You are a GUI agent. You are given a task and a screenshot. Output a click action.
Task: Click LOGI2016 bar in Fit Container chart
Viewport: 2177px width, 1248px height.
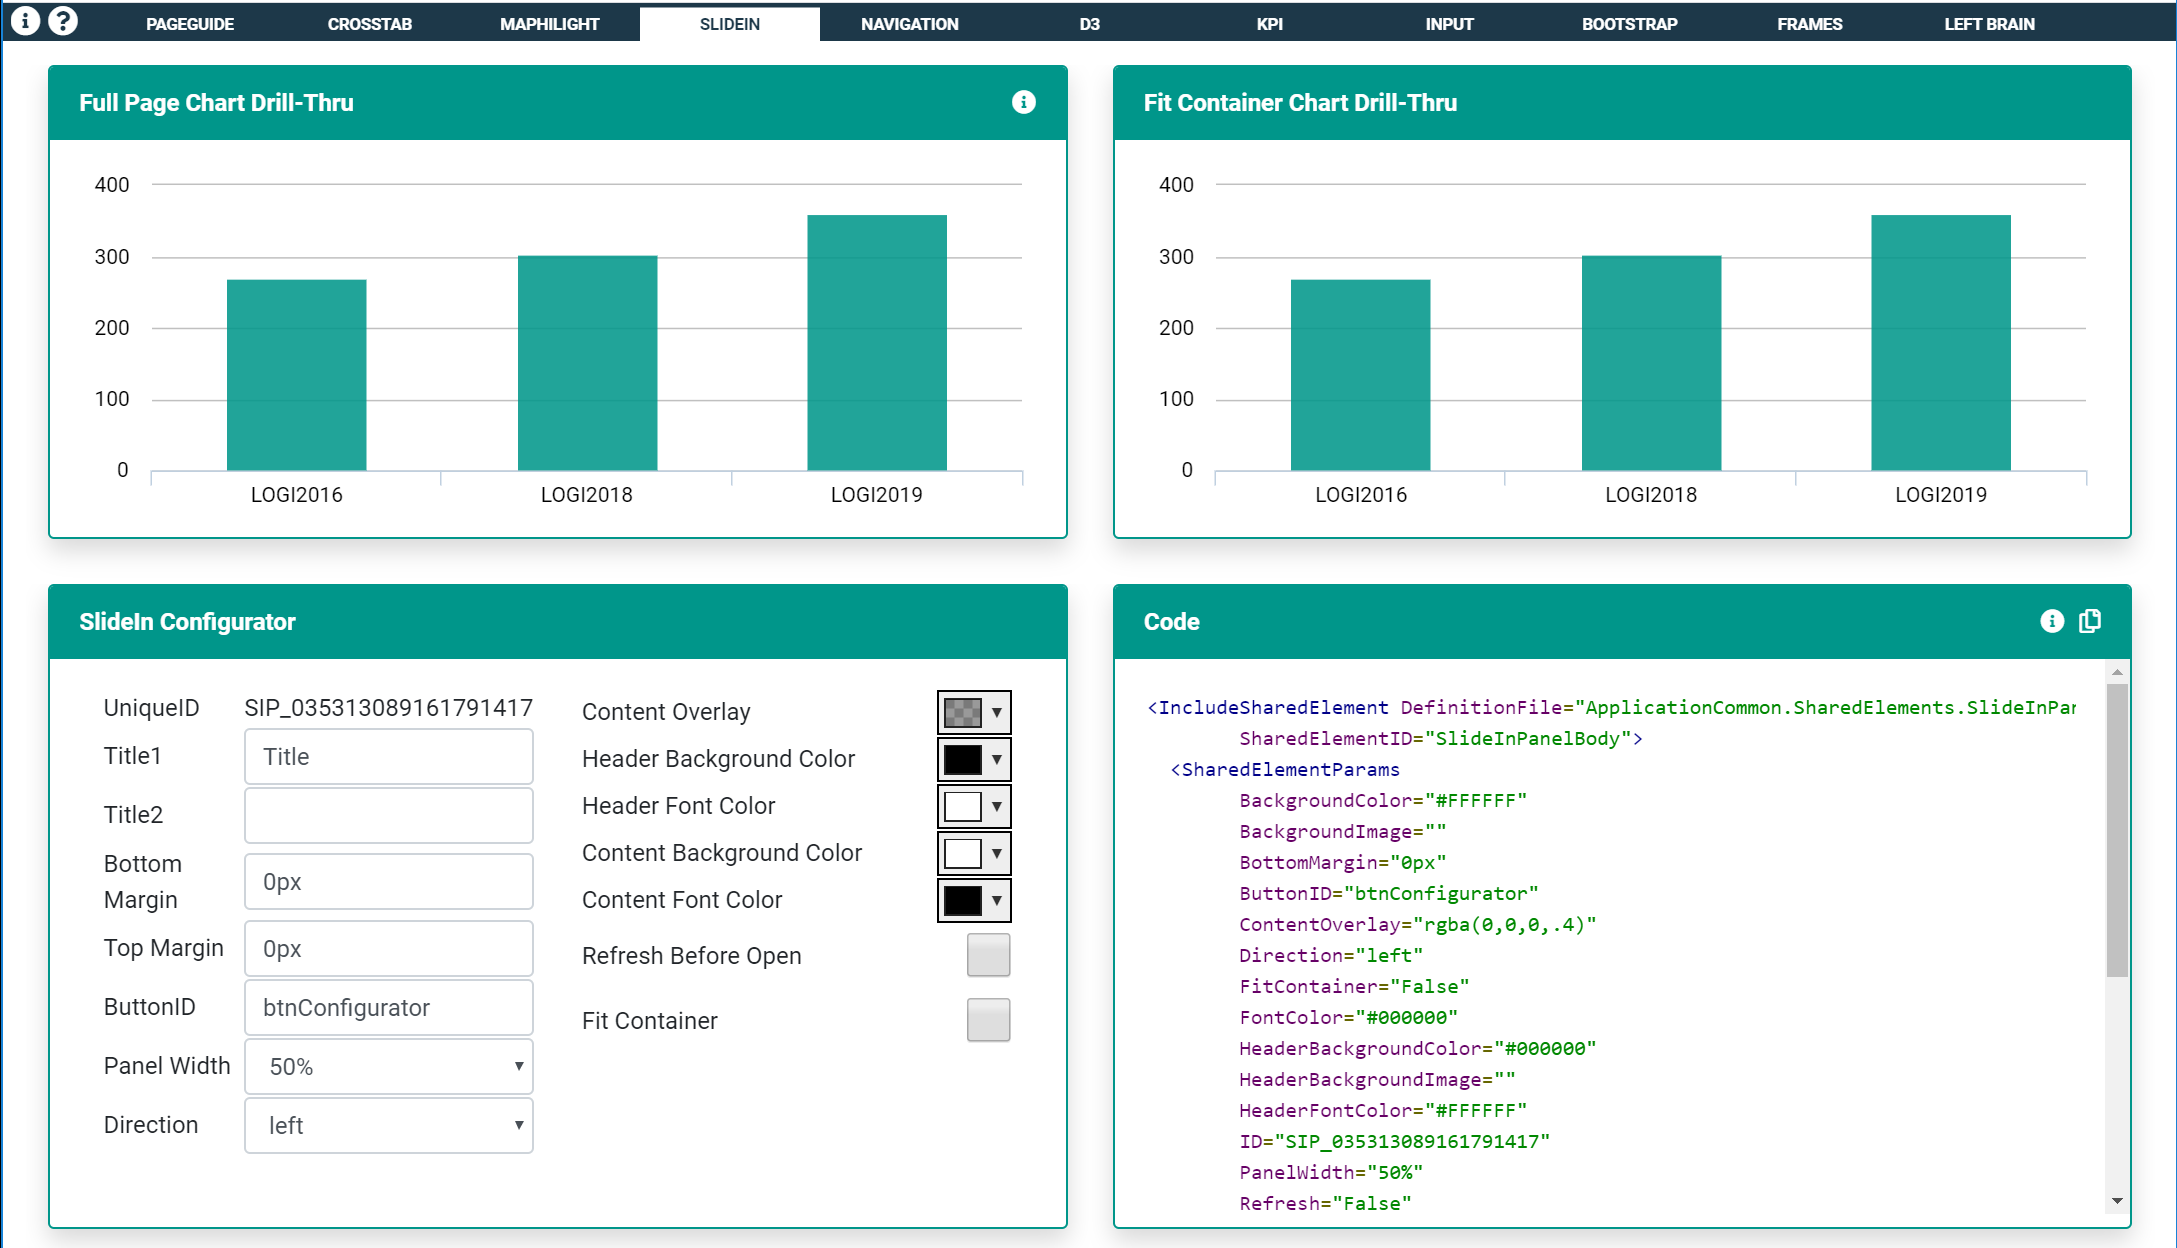pos(1360,375)
